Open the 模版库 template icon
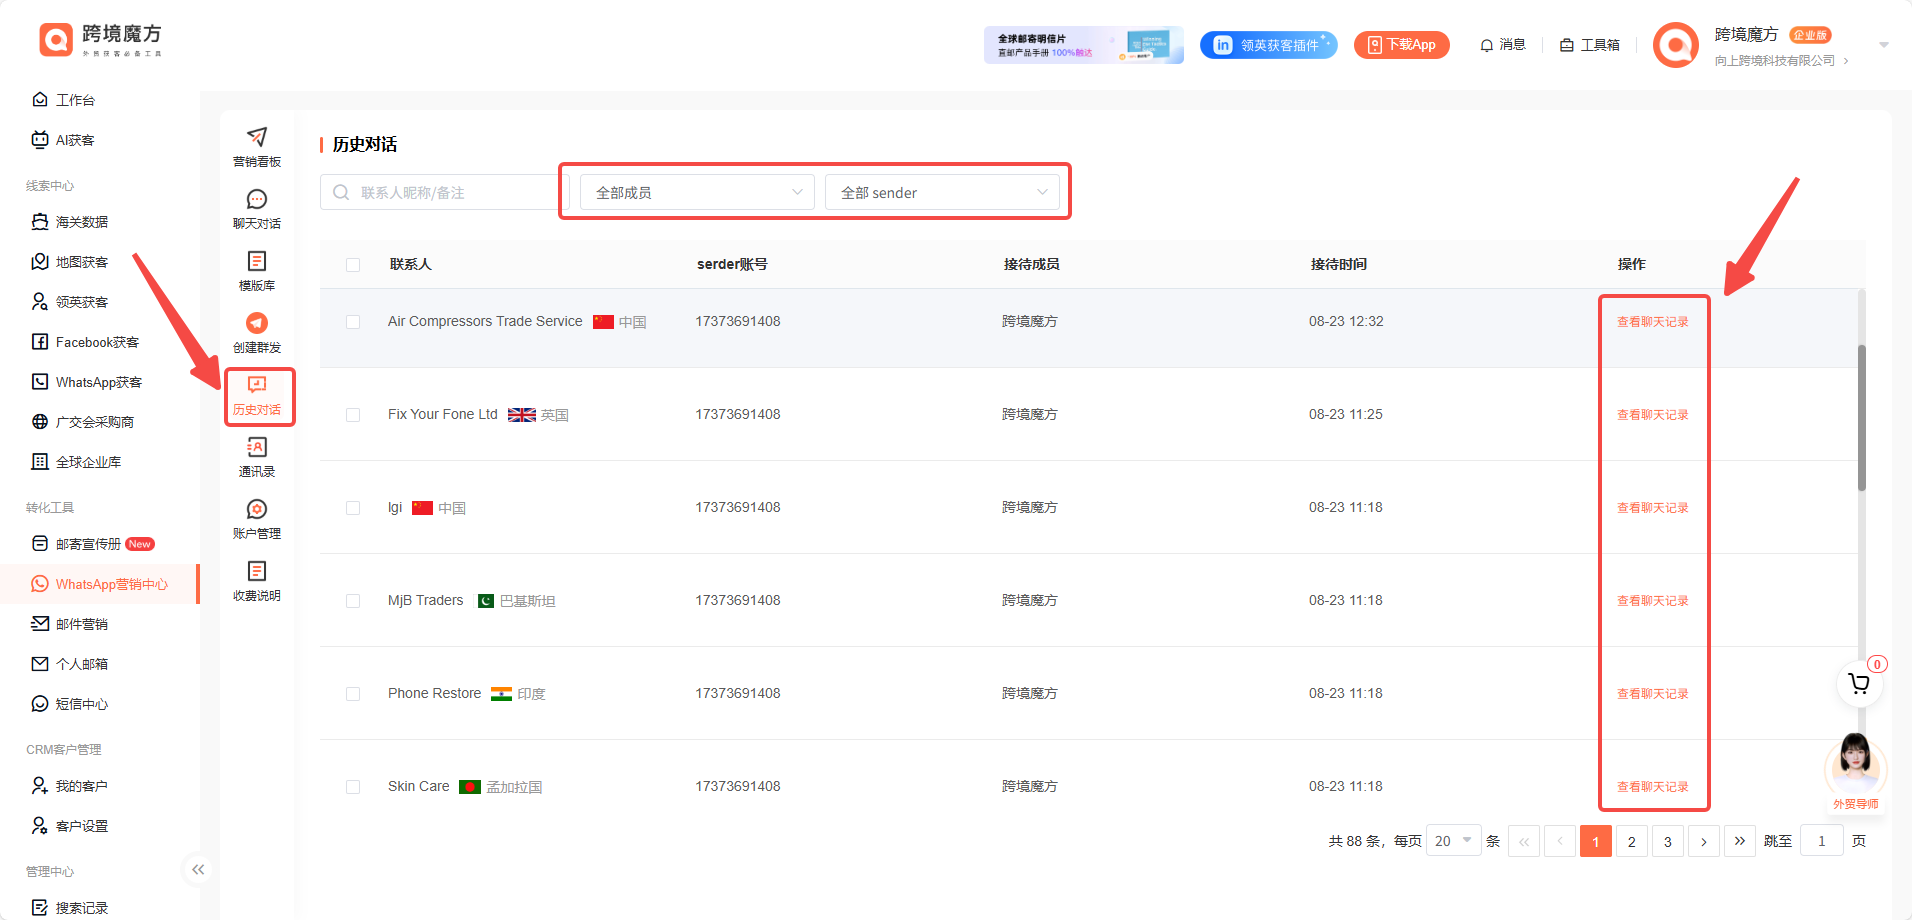The width and height of the screenshot is (1912, 920). [257, 262]
